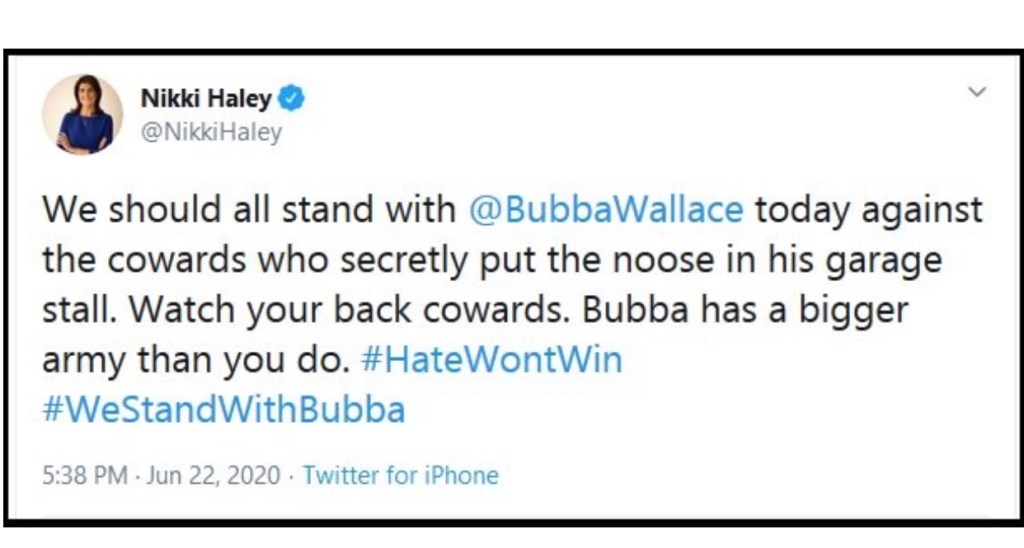Click the @NikkiHaley handle
This screenshot has width=1024, height=548.
(211, 132)
